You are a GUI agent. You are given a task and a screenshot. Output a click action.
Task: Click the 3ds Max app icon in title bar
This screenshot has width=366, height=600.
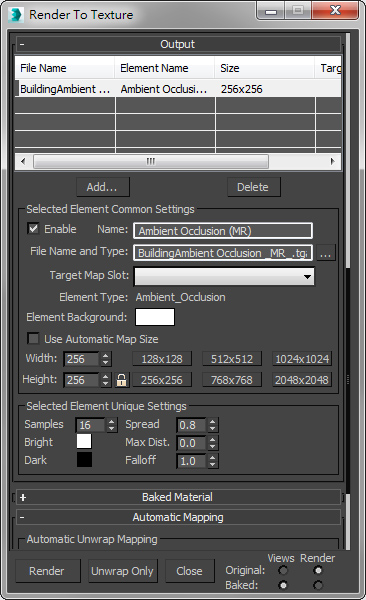coord(15,15)
